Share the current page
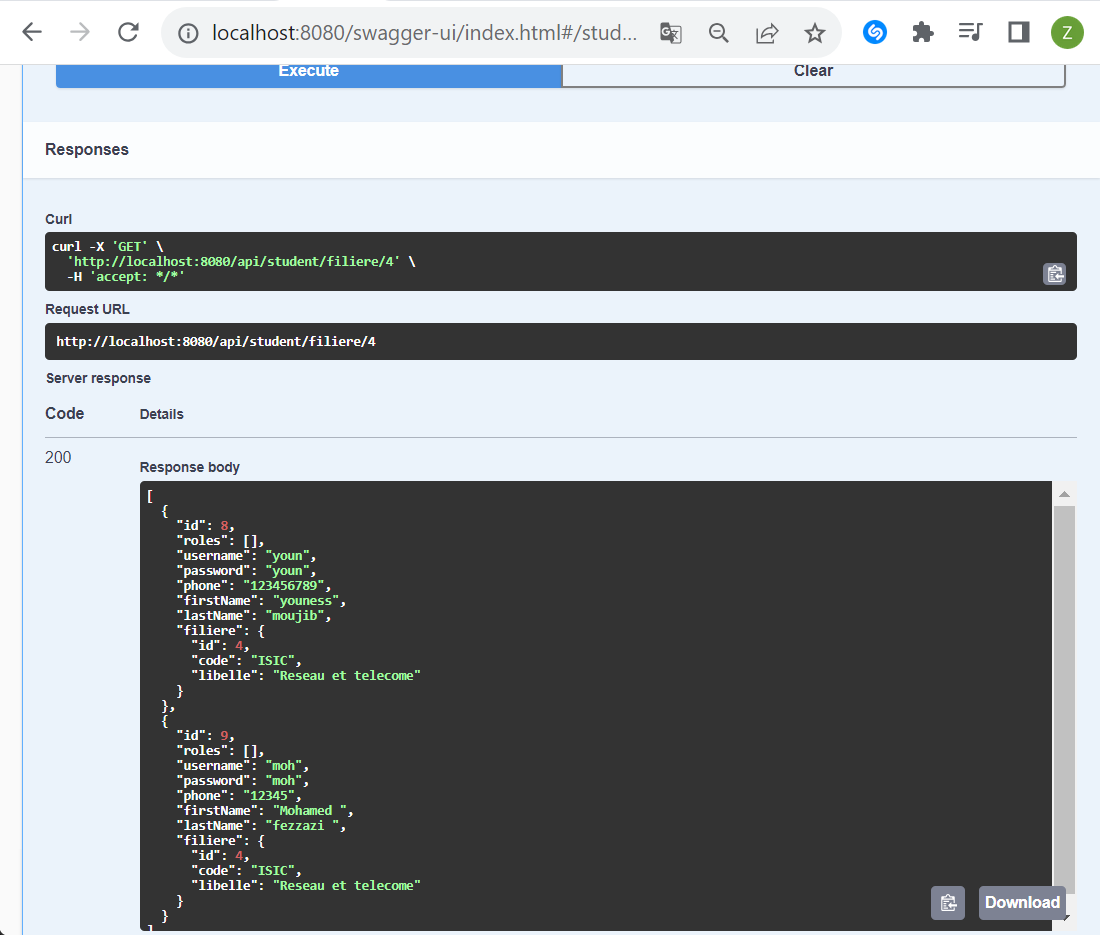The image size is (1100, 935). tap(766, 32)
